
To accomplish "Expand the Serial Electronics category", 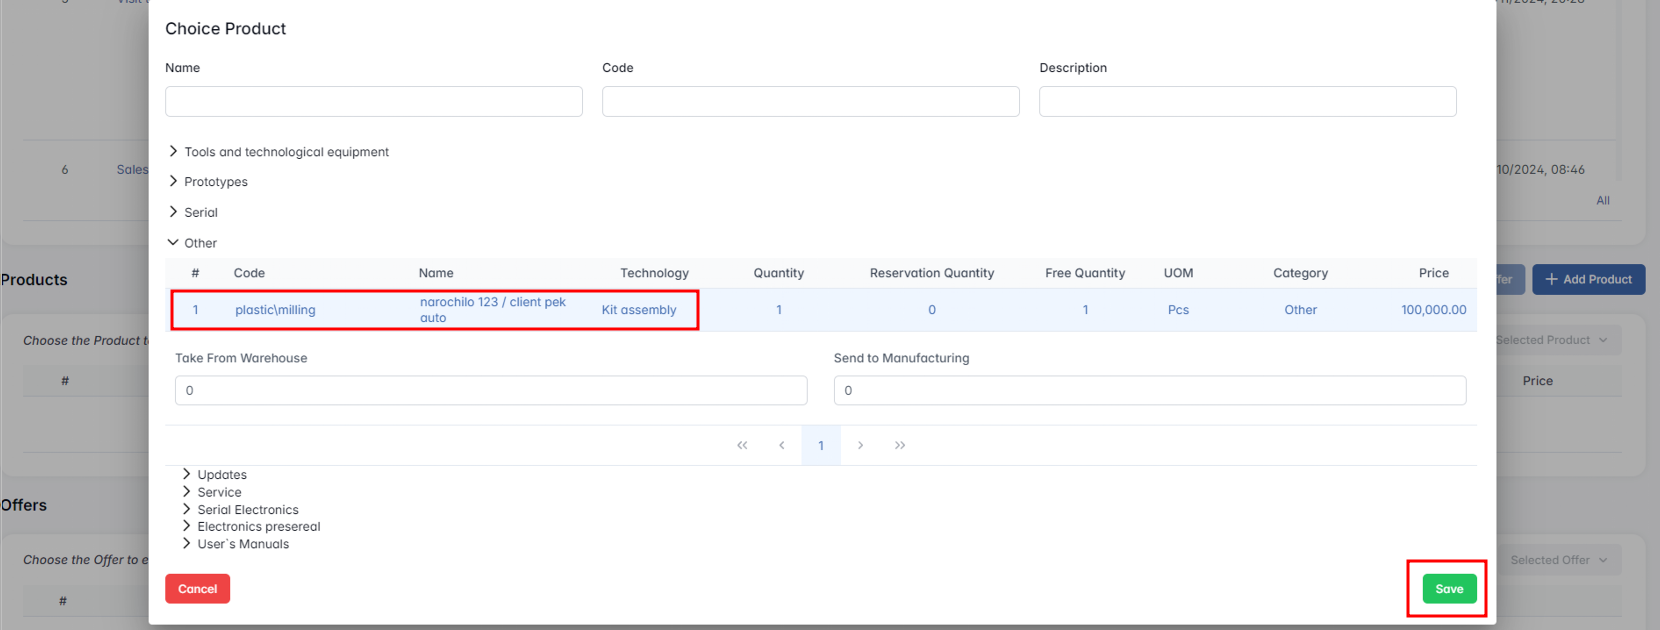I will pyautogui.click(x=187, y=510).
